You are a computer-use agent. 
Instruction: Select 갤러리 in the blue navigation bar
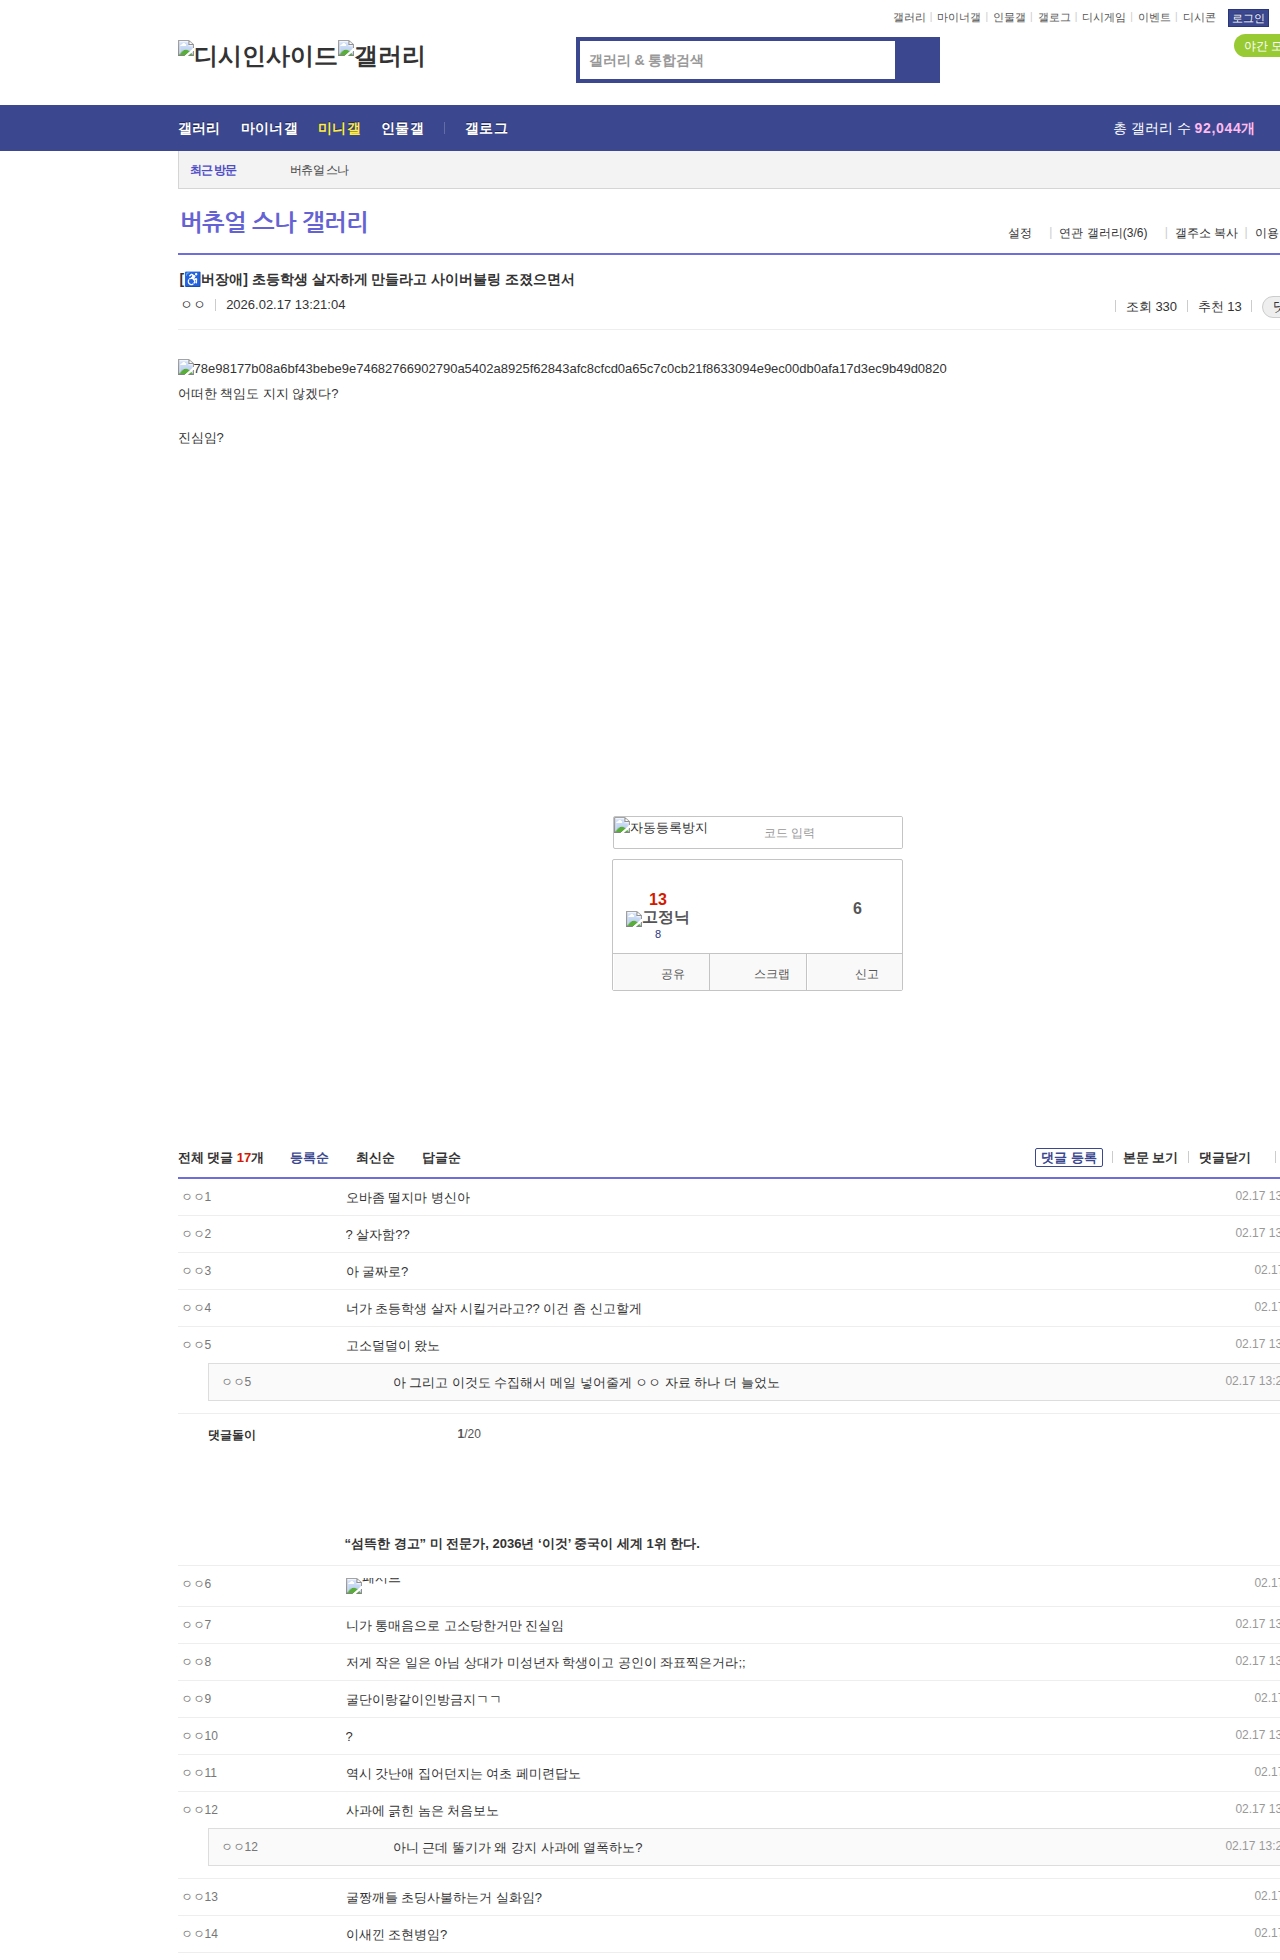[x=199, y=129]
